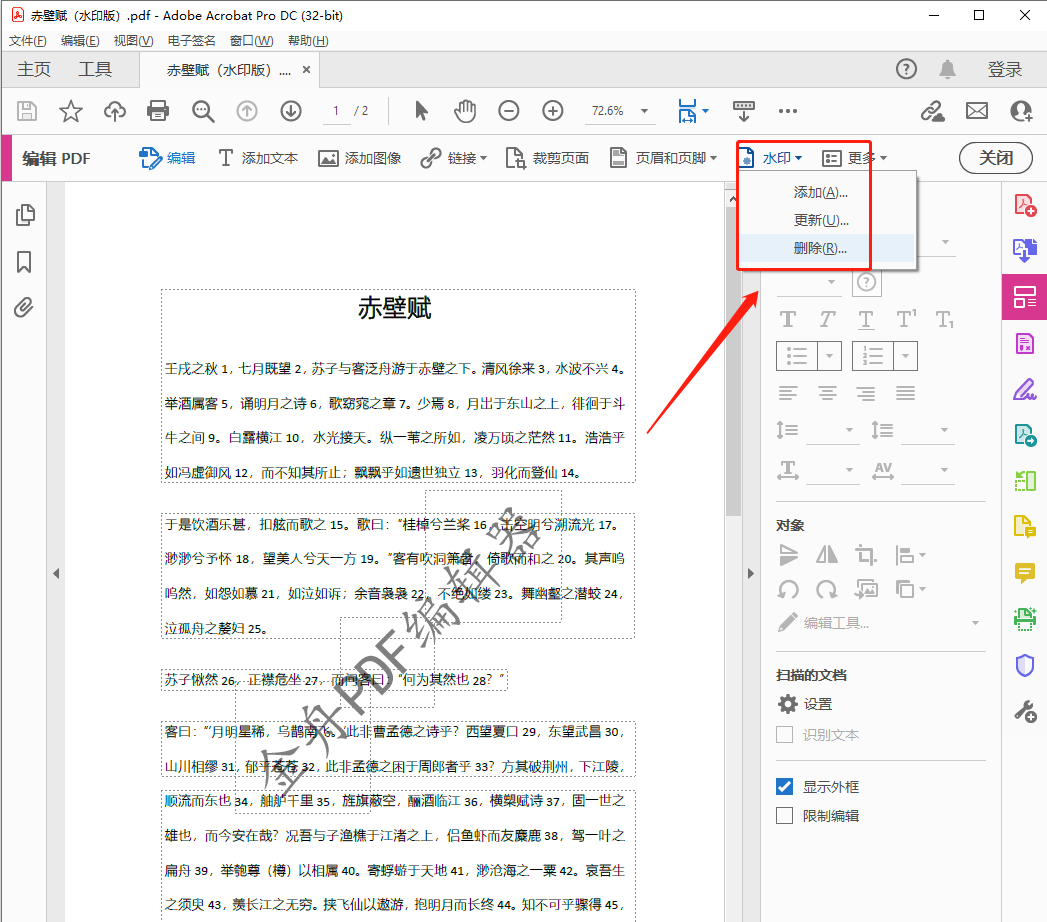
Task: Toggle underline text style
Action: tap(866, 320)
